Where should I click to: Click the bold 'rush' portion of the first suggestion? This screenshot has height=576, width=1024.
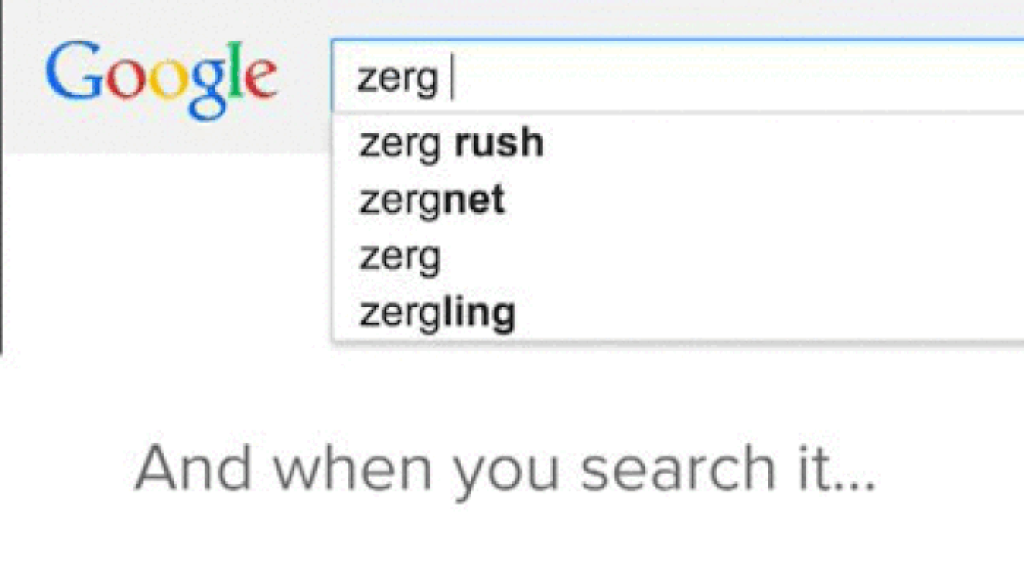pyautogui.click(x=497, y=142)
